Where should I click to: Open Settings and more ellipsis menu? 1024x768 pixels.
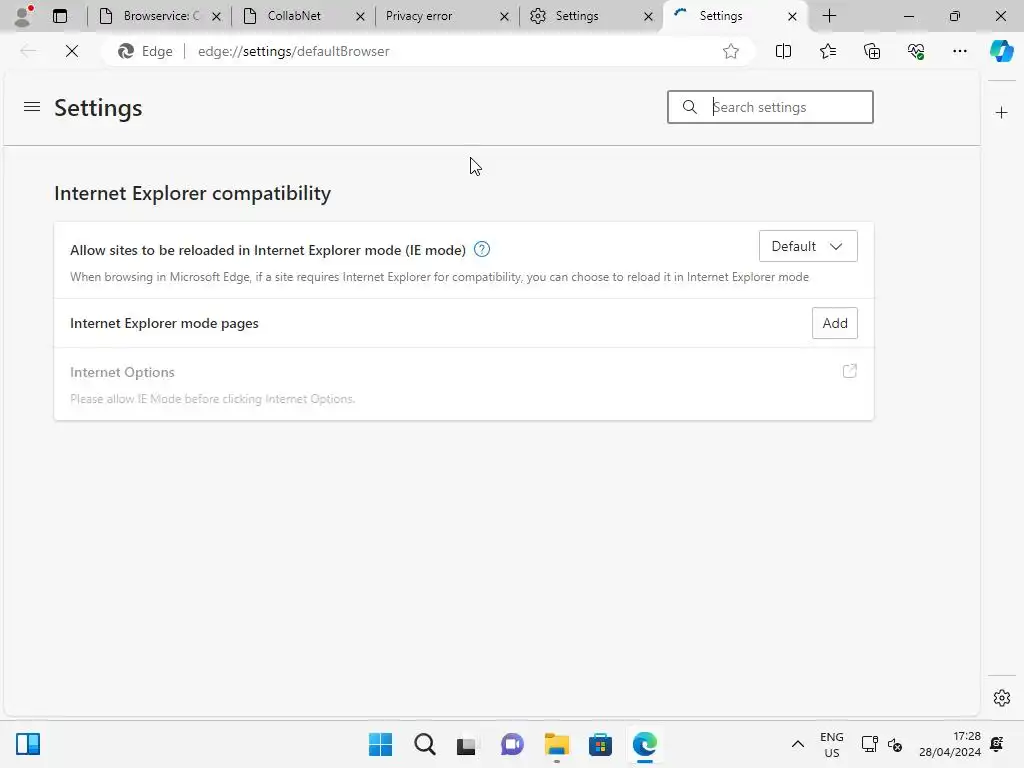point(959,51)
